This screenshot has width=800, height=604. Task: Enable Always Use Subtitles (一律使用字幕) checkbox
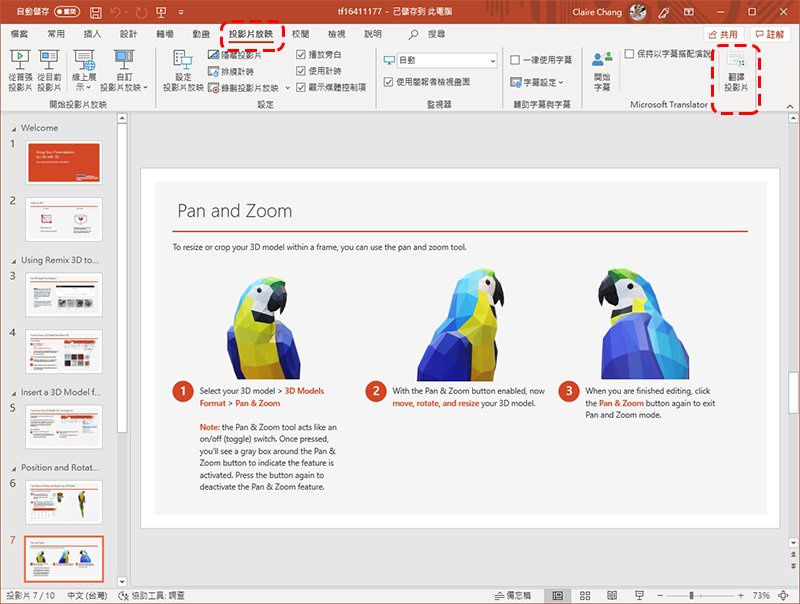515,60
